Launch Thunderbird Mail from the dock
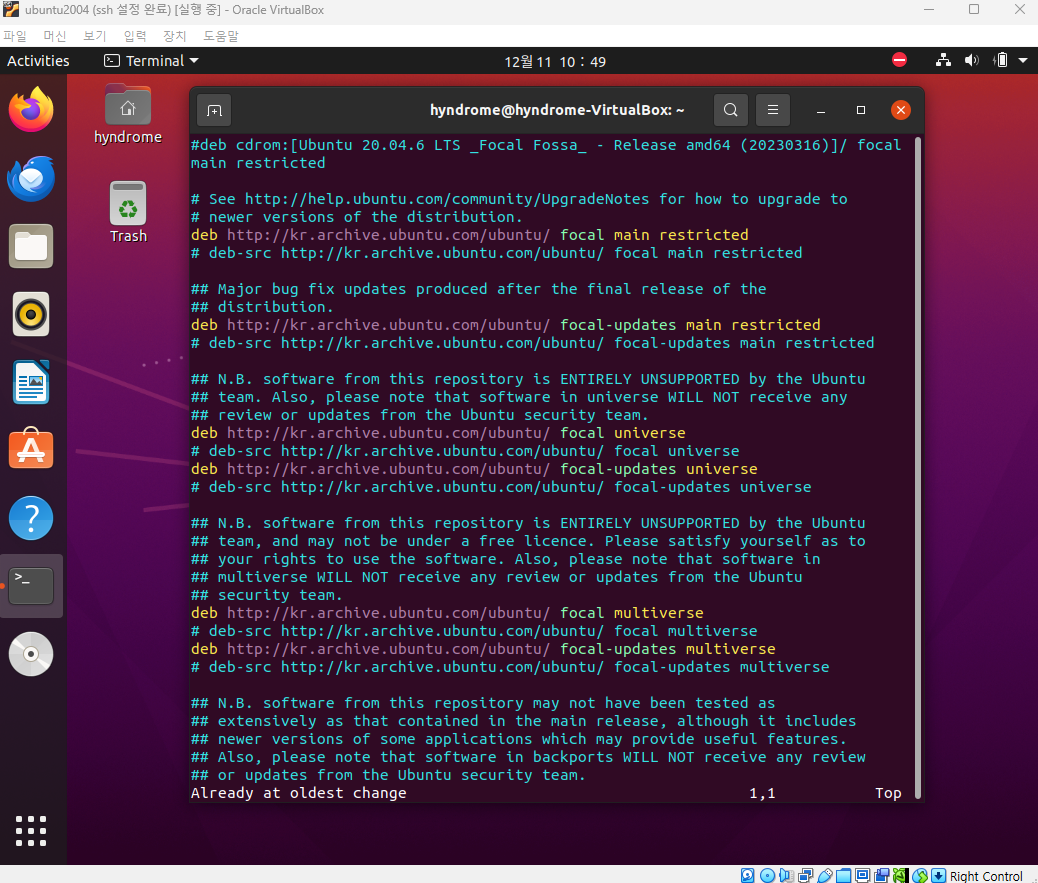1038x883 pixels. point(31,178)
